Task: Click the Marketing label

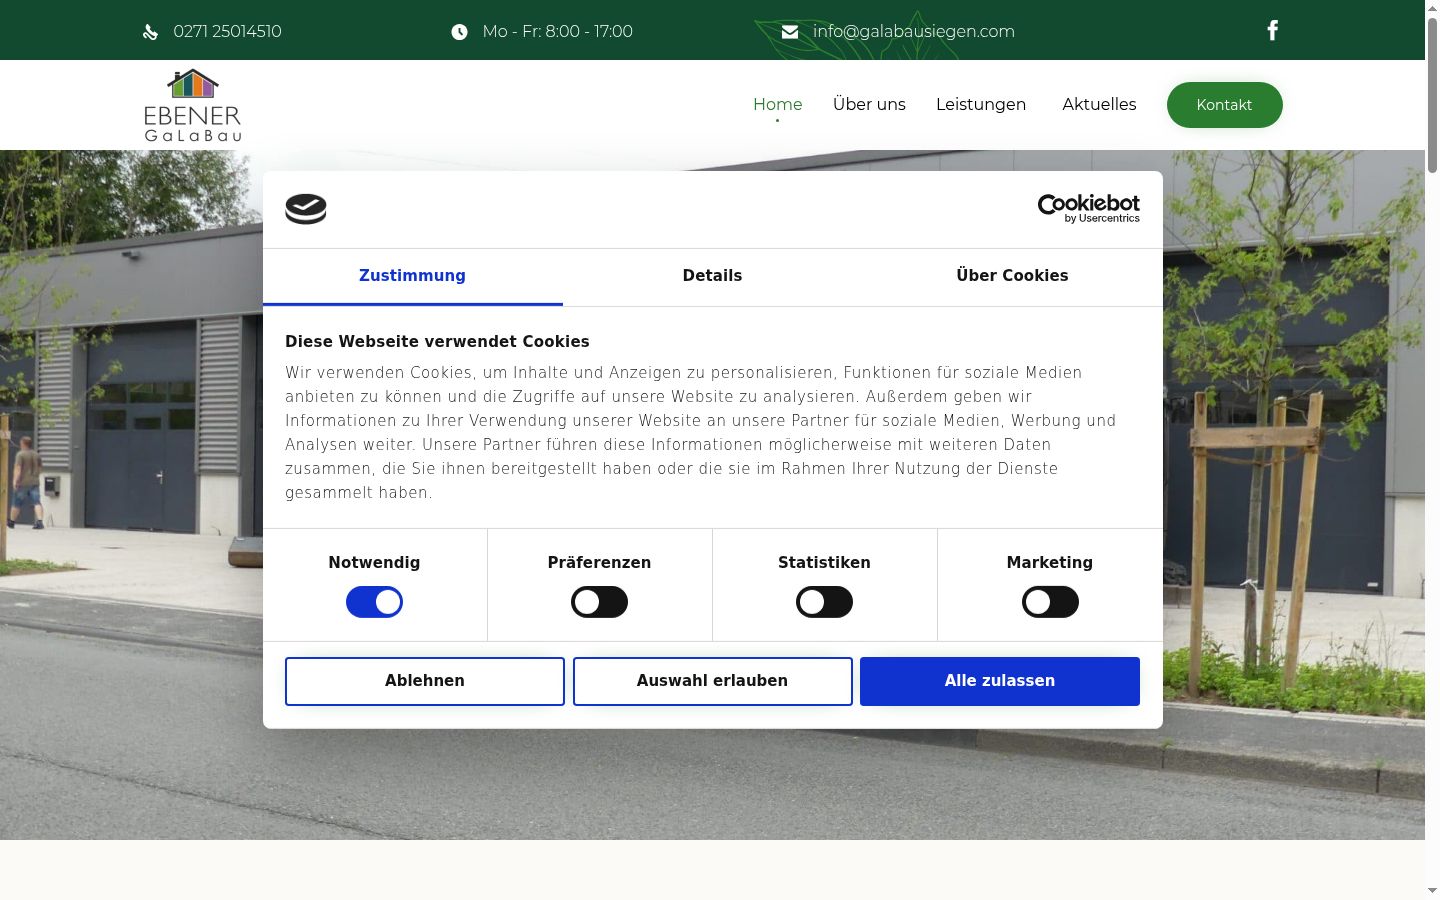Action: coord(1050,563)
